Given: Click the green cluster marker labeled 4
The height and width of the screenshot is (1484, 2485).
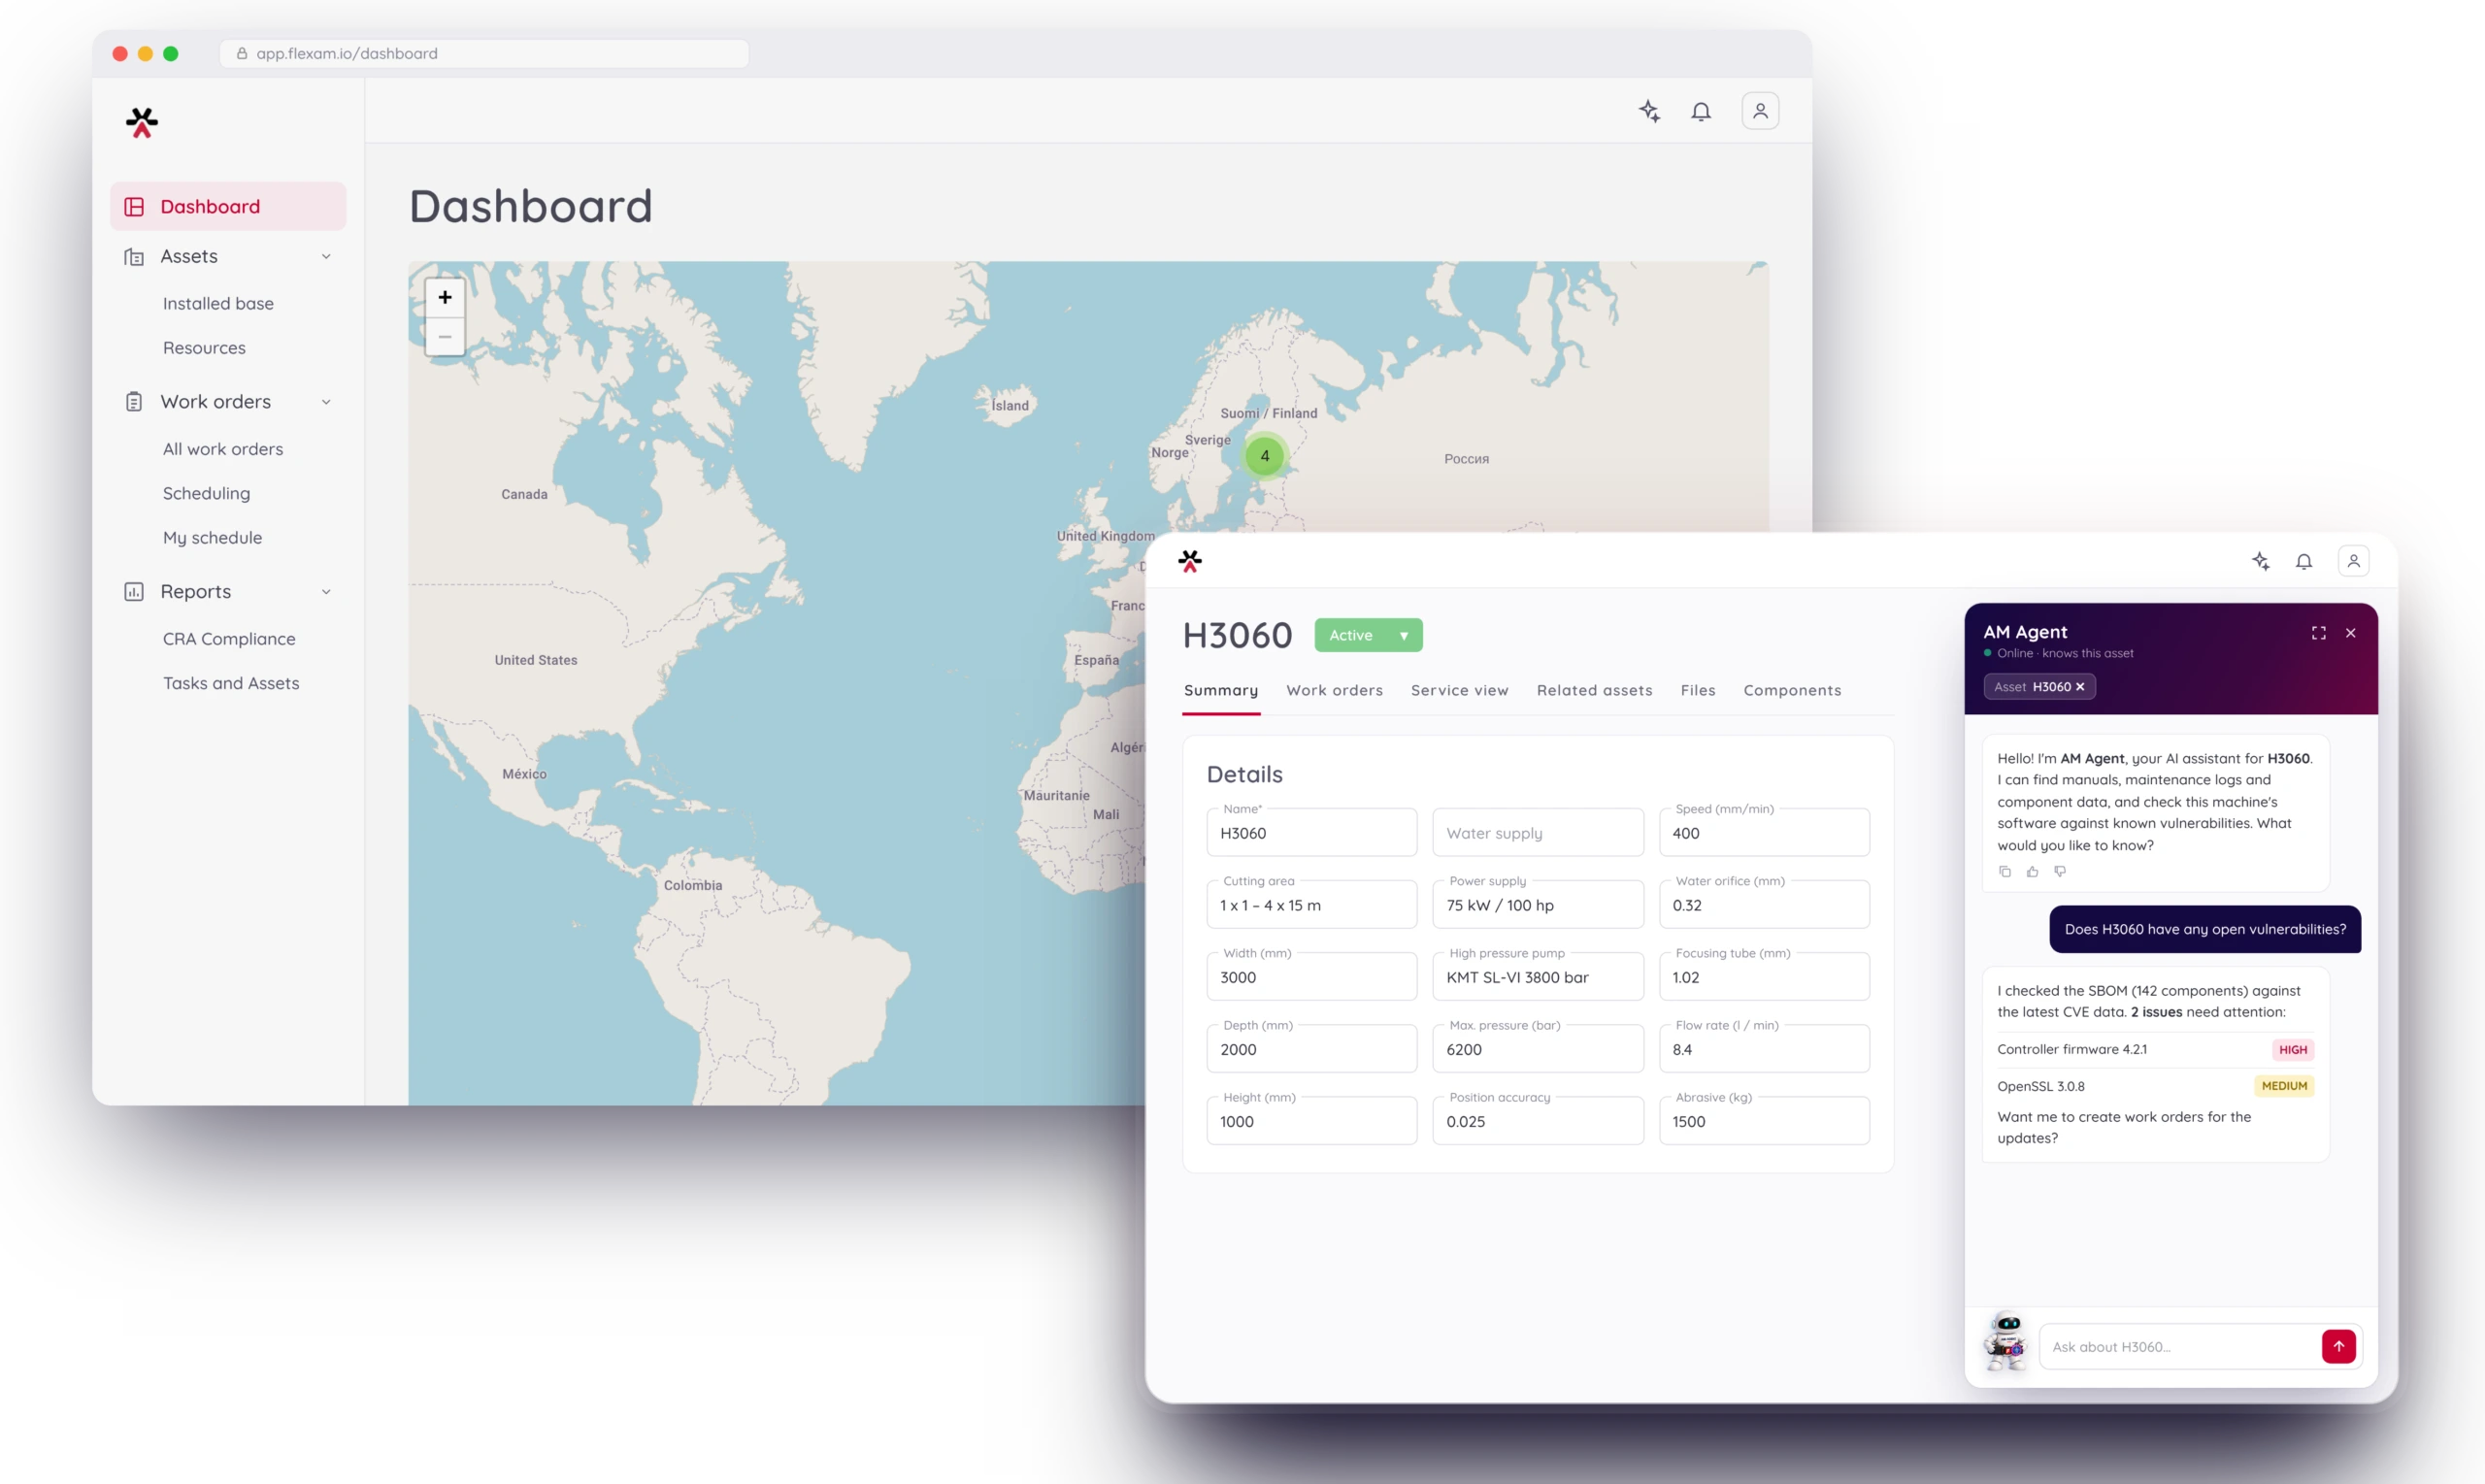Looking at the screenshot, I should pos(1264,456).
